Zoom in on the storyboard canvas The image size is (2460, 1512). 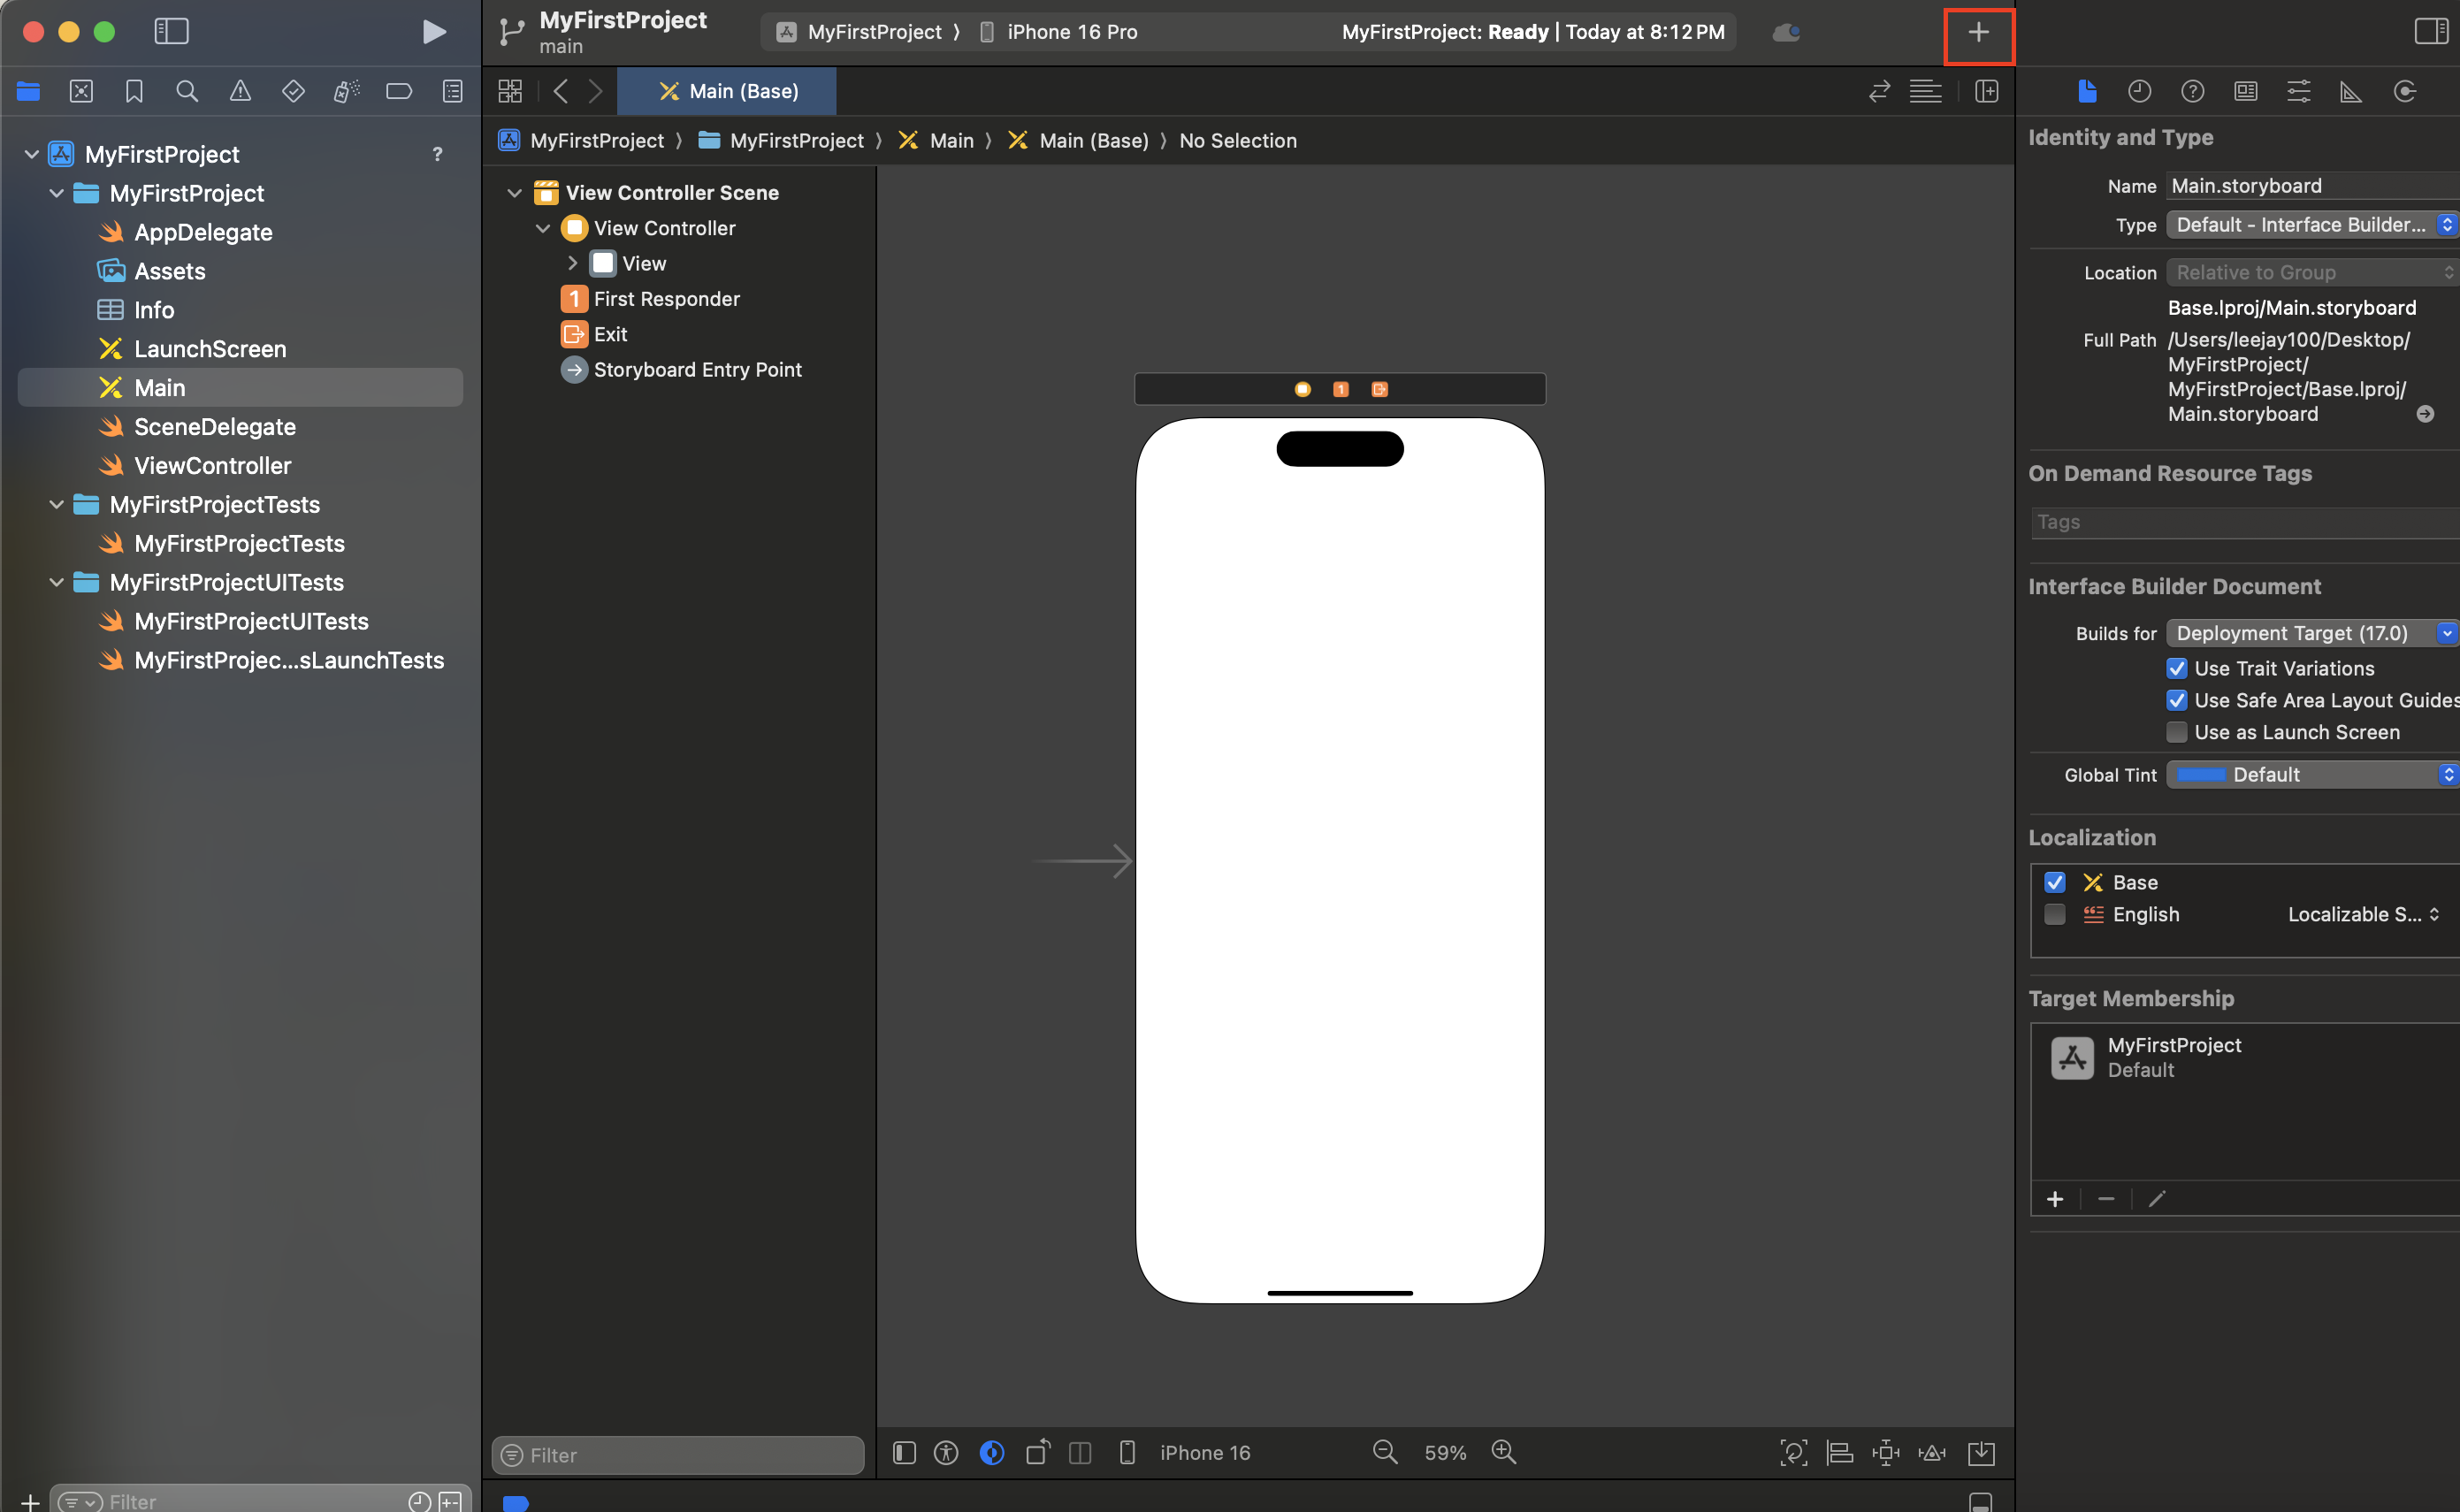(x=1503, y=1452)
